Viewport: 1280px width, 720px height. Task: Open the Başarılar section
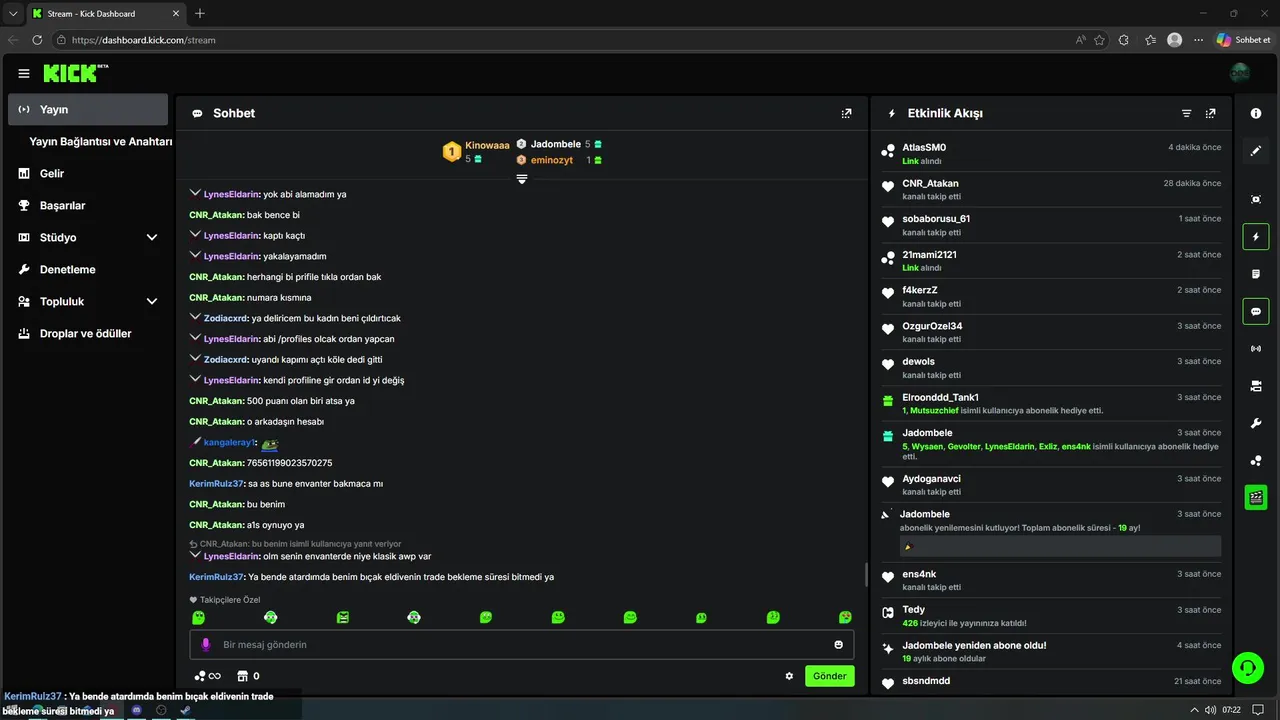pyautogui.click(x=88, y=205)
